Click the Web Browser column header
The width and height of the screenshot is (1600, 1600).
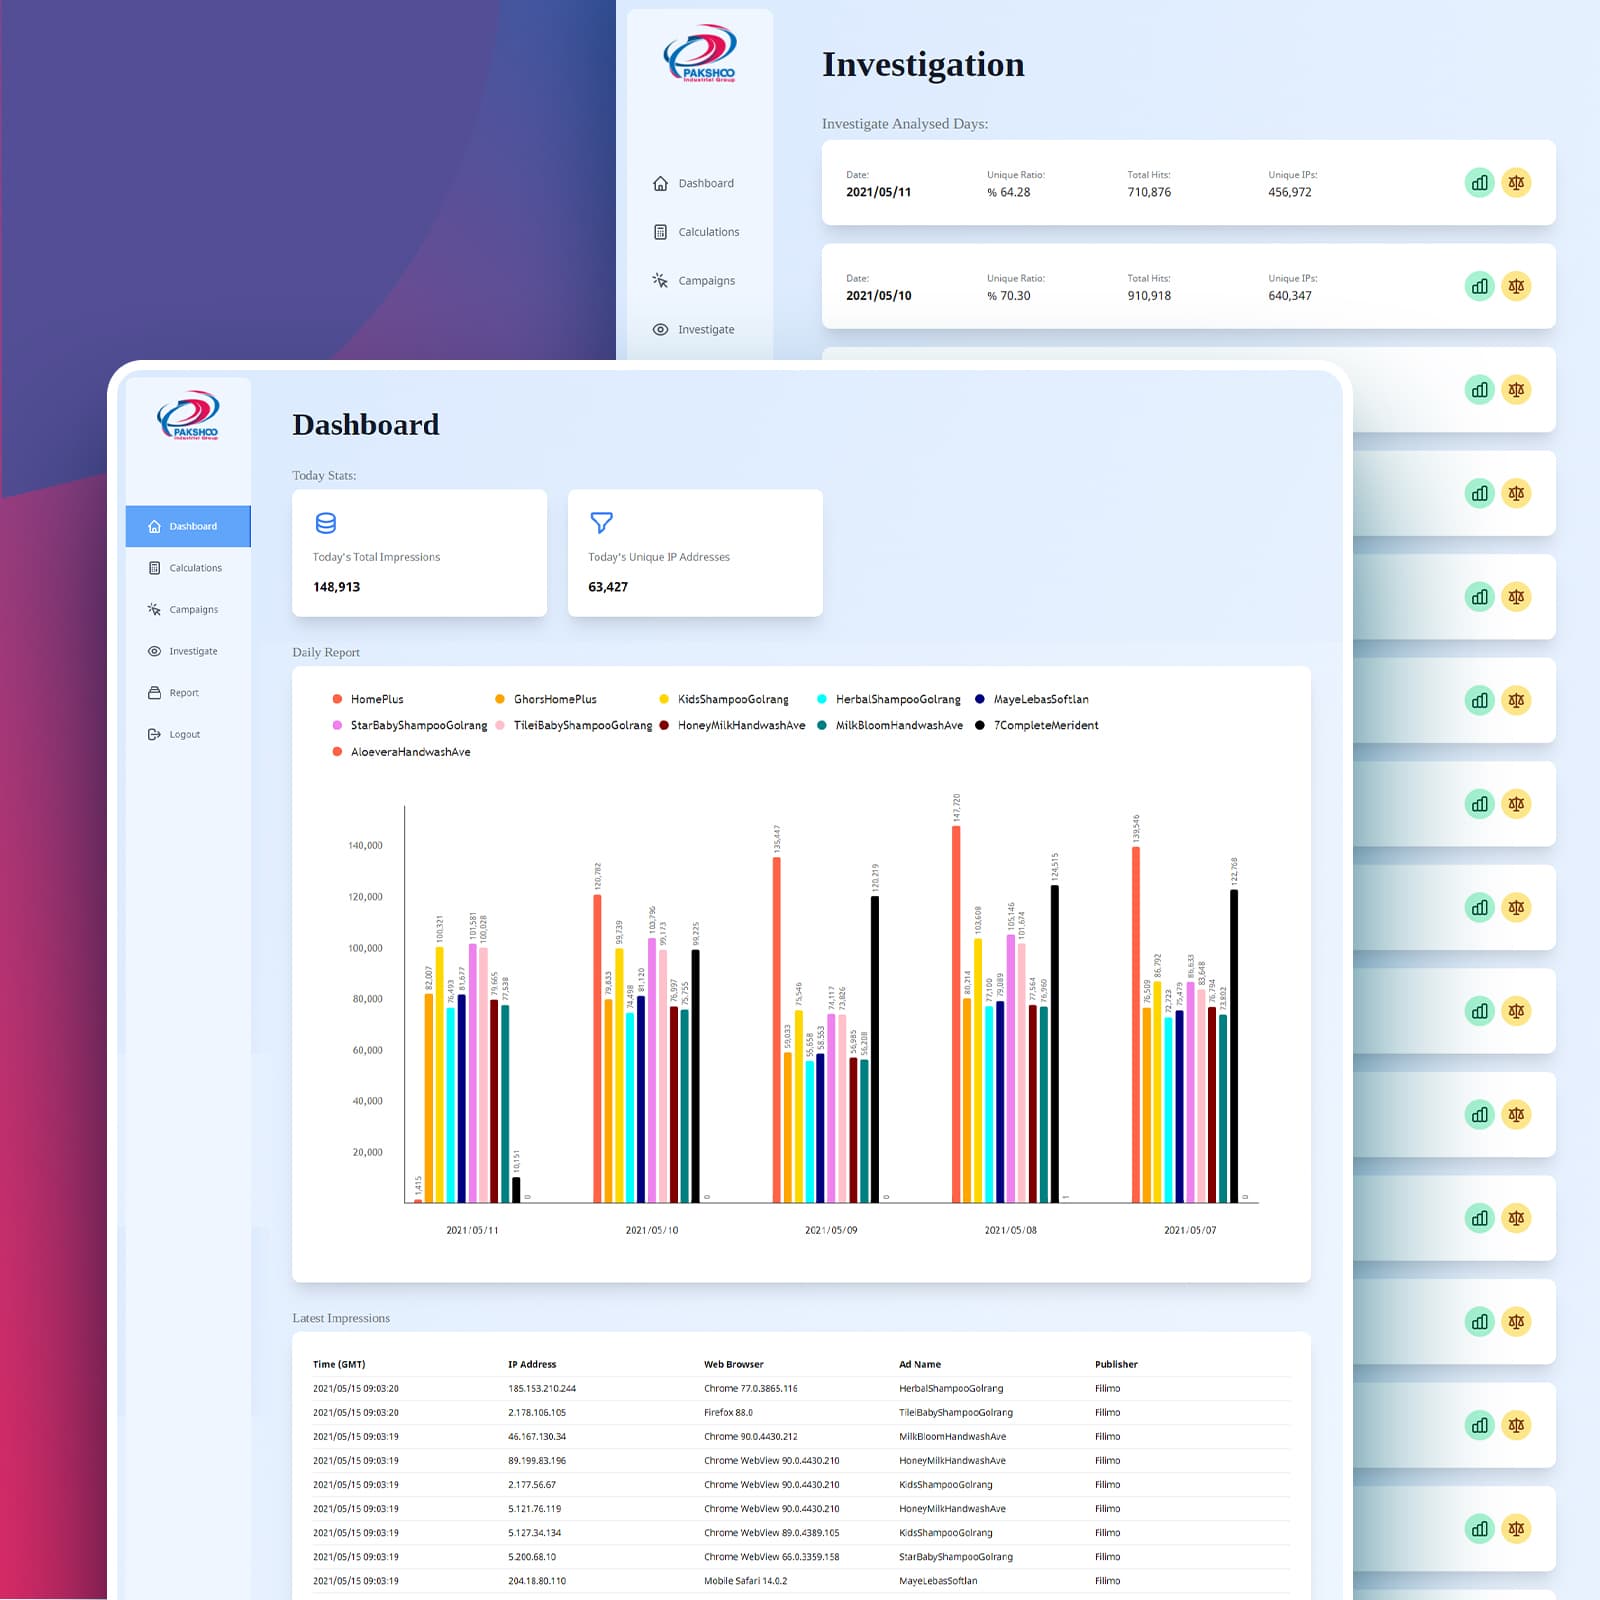pyautogui.click(x=733, y=1364)
